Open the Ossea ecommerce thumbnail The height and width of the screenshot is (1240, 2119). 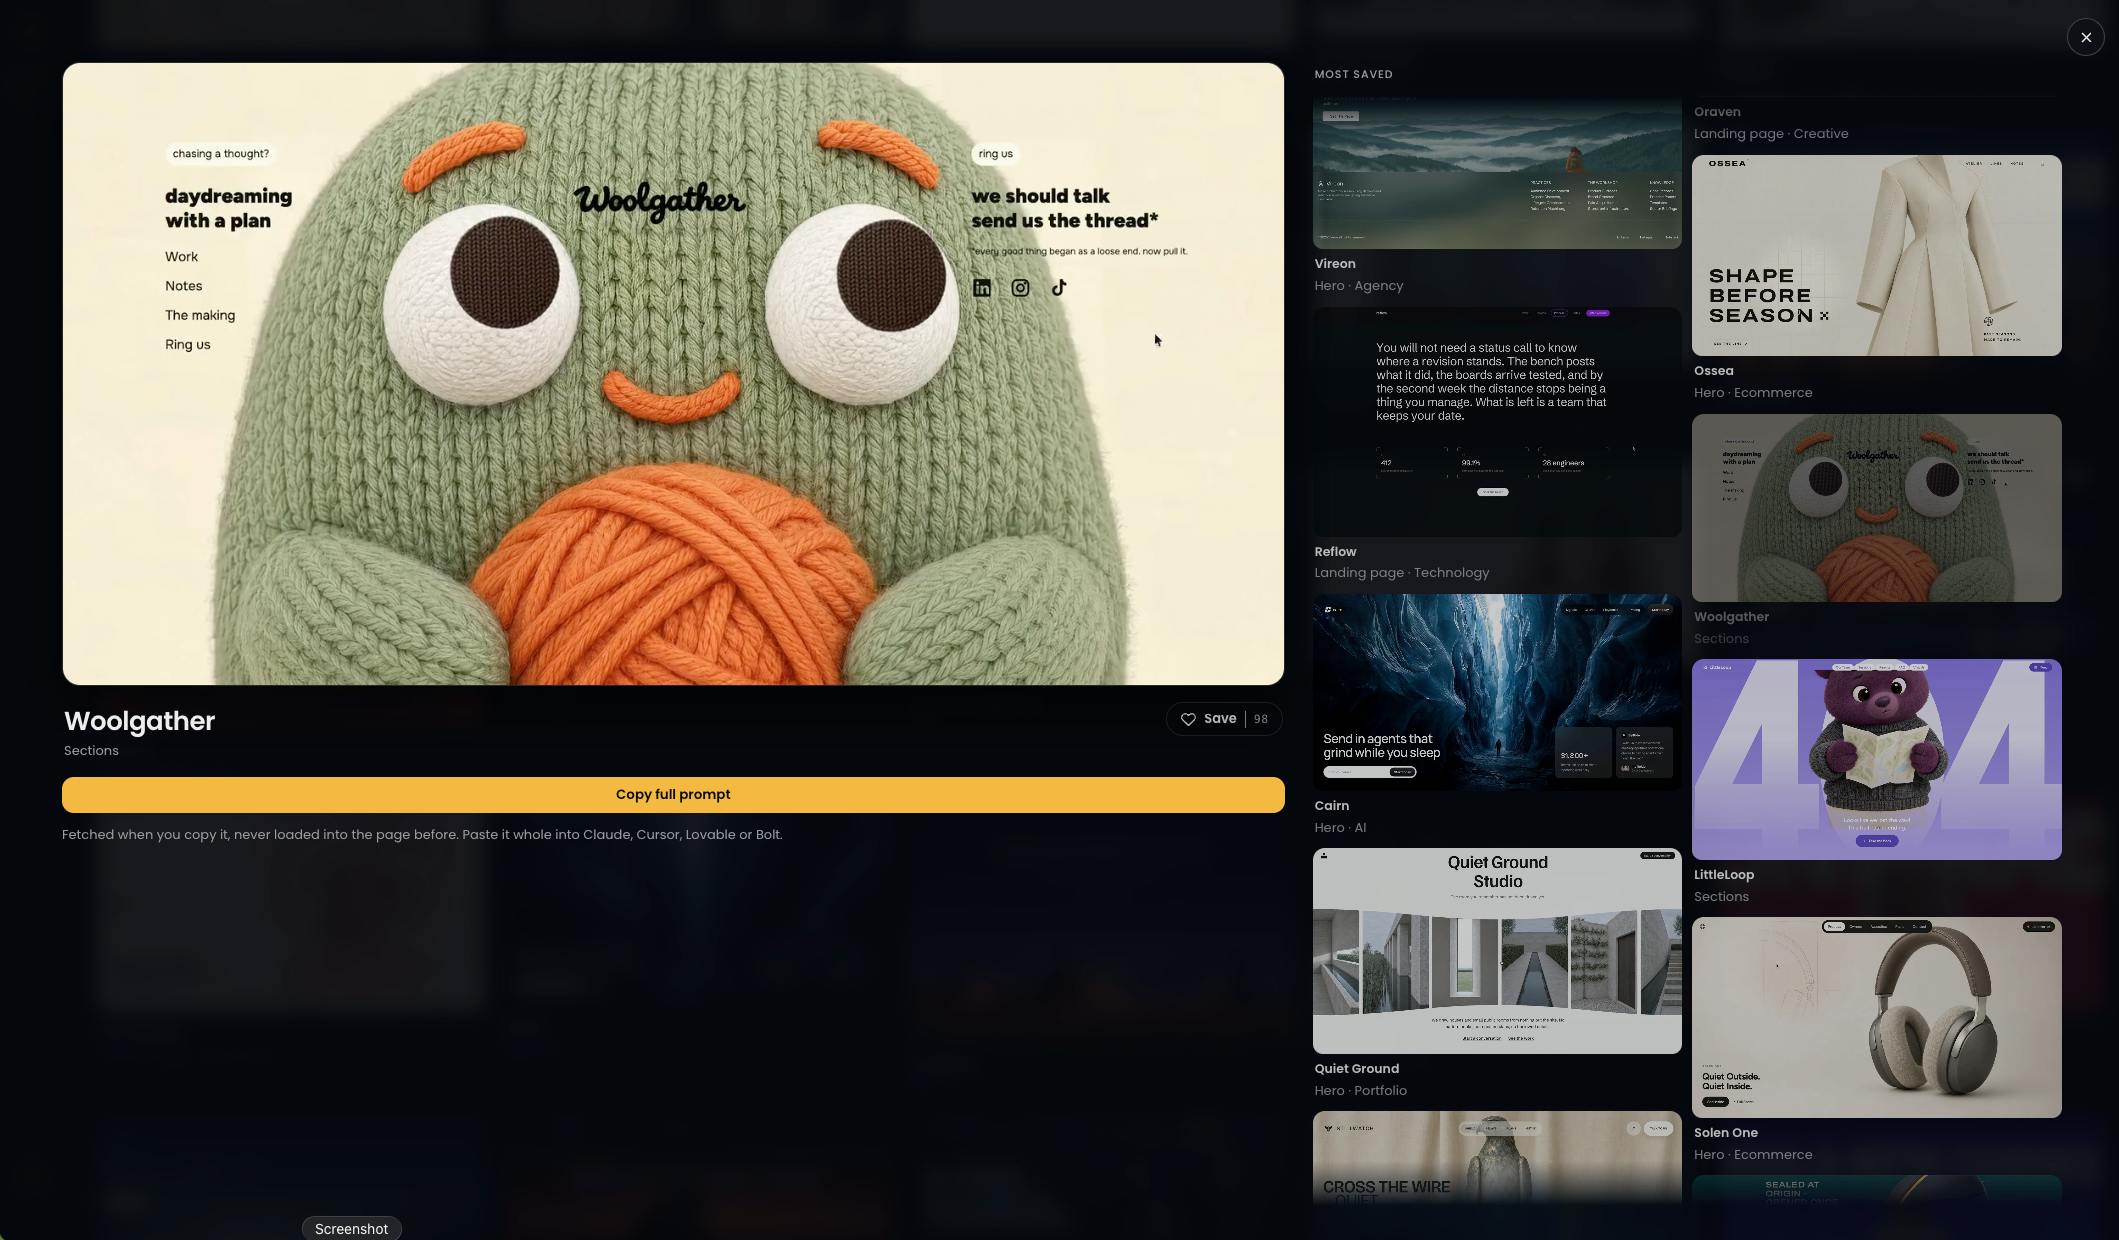coord(1876,255)
